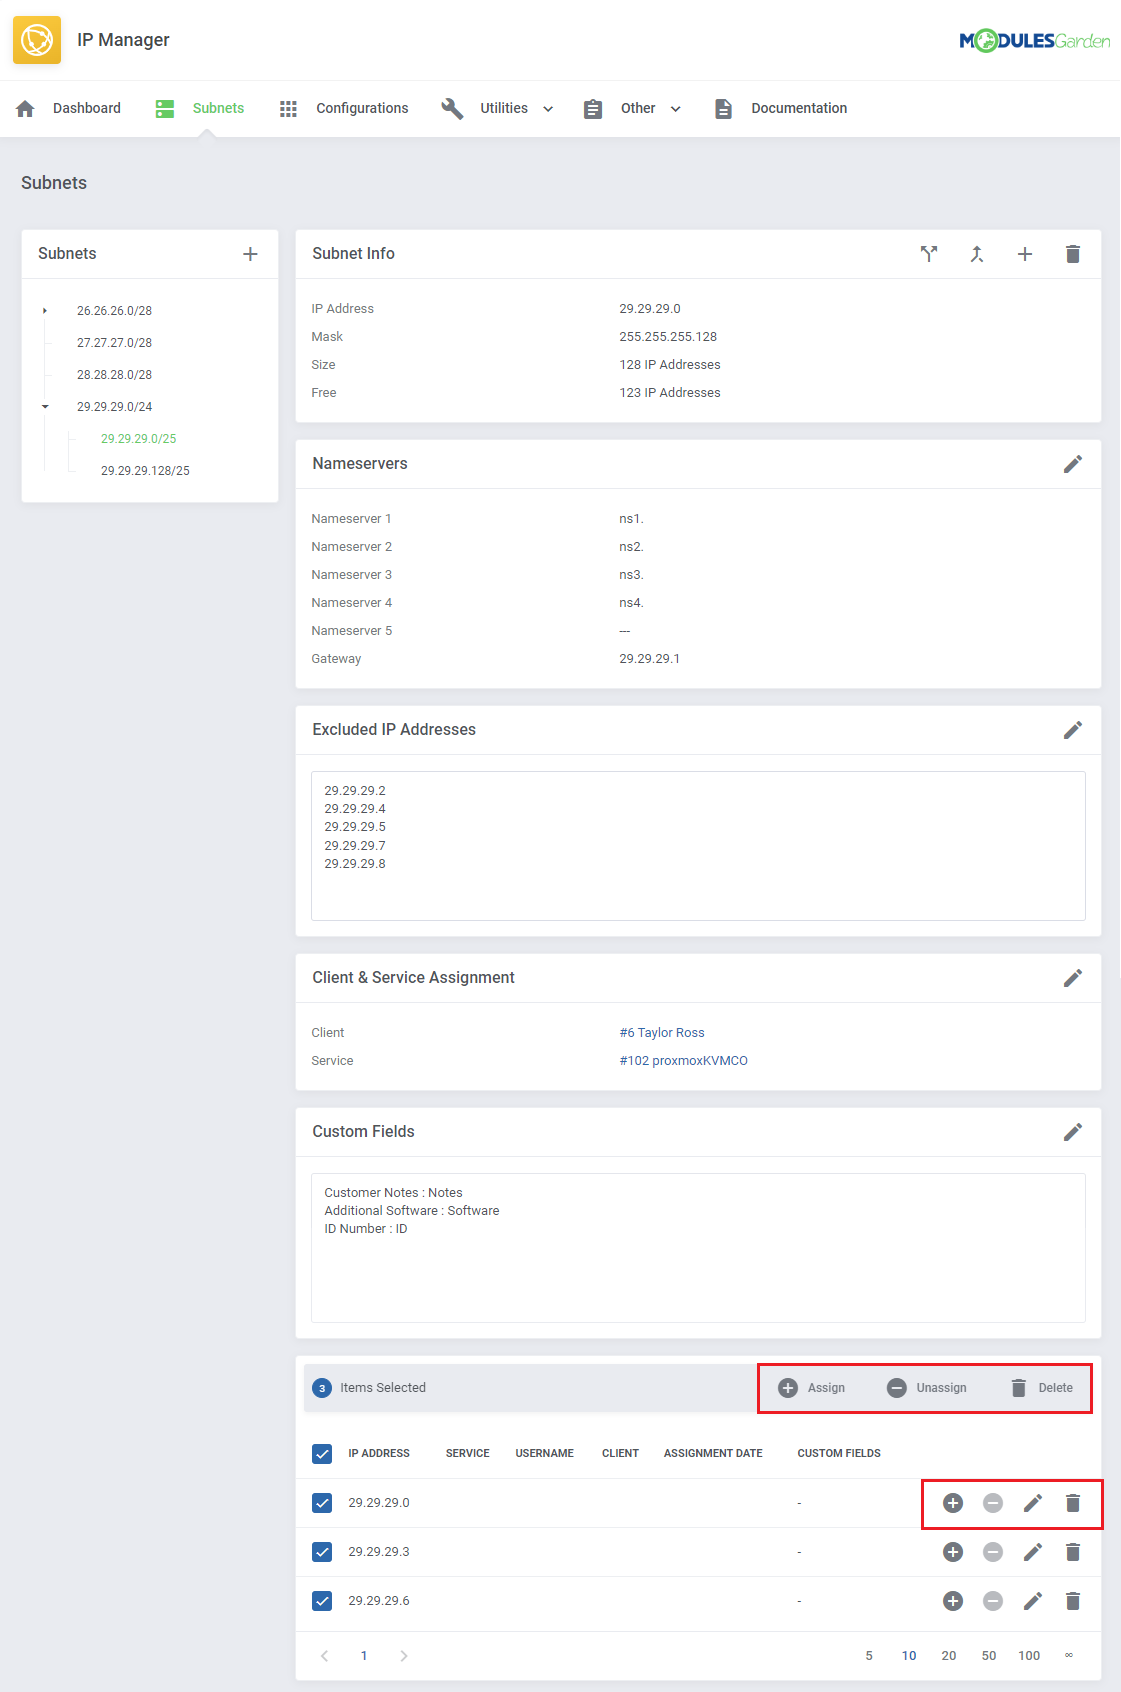Image resolution: width=1121 pixels, height=1692 pixels.
Task: Unassign IP 29.29.29.0 with minus icon
Action: click(x=993, y=1503)
